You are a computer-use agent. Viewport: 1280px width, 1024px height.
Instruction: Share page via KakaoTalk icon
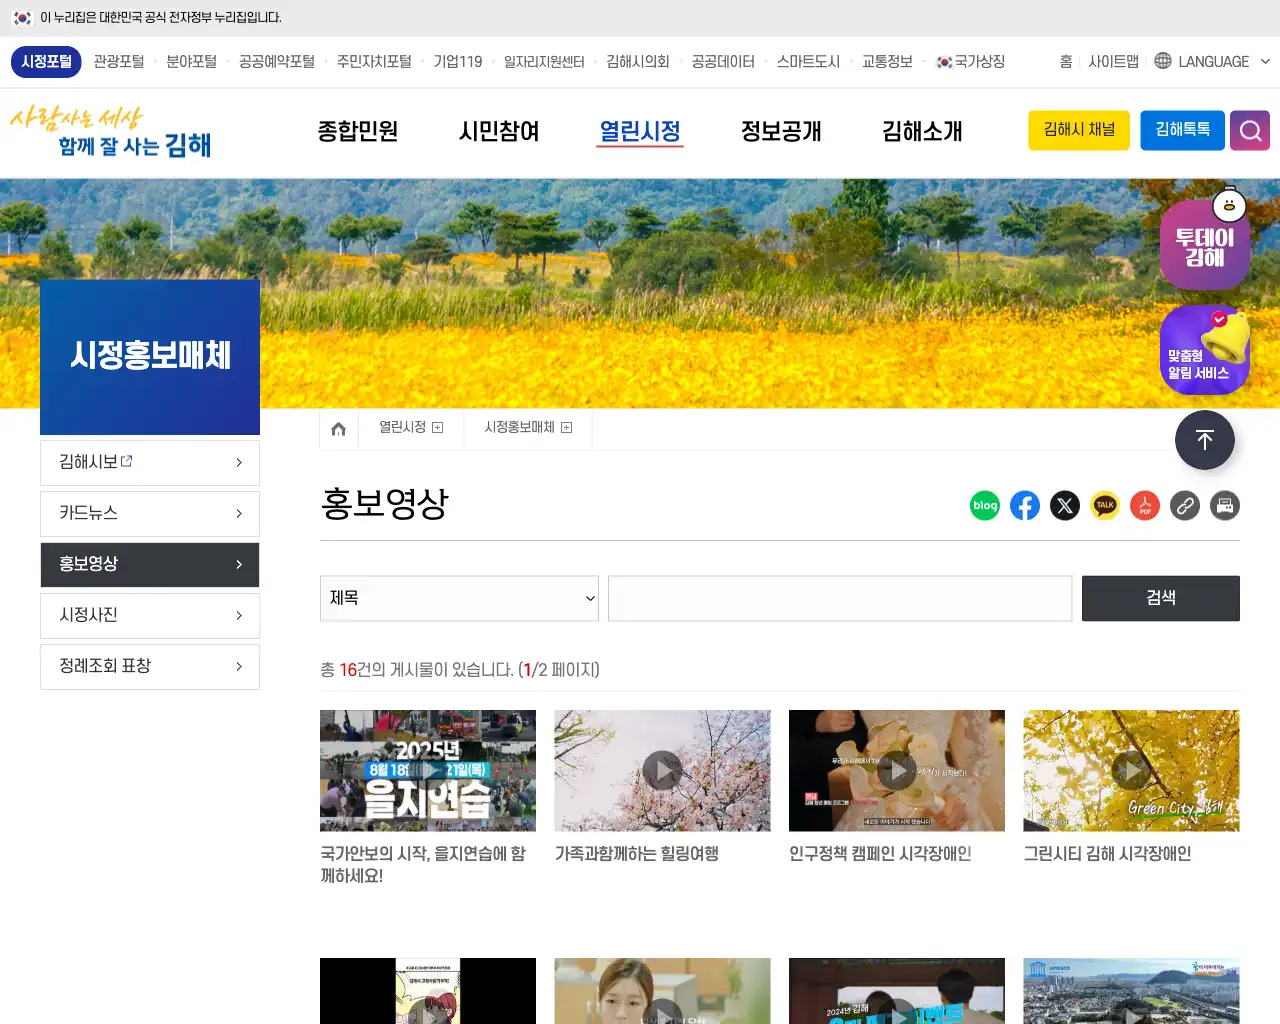(1105, 506)
